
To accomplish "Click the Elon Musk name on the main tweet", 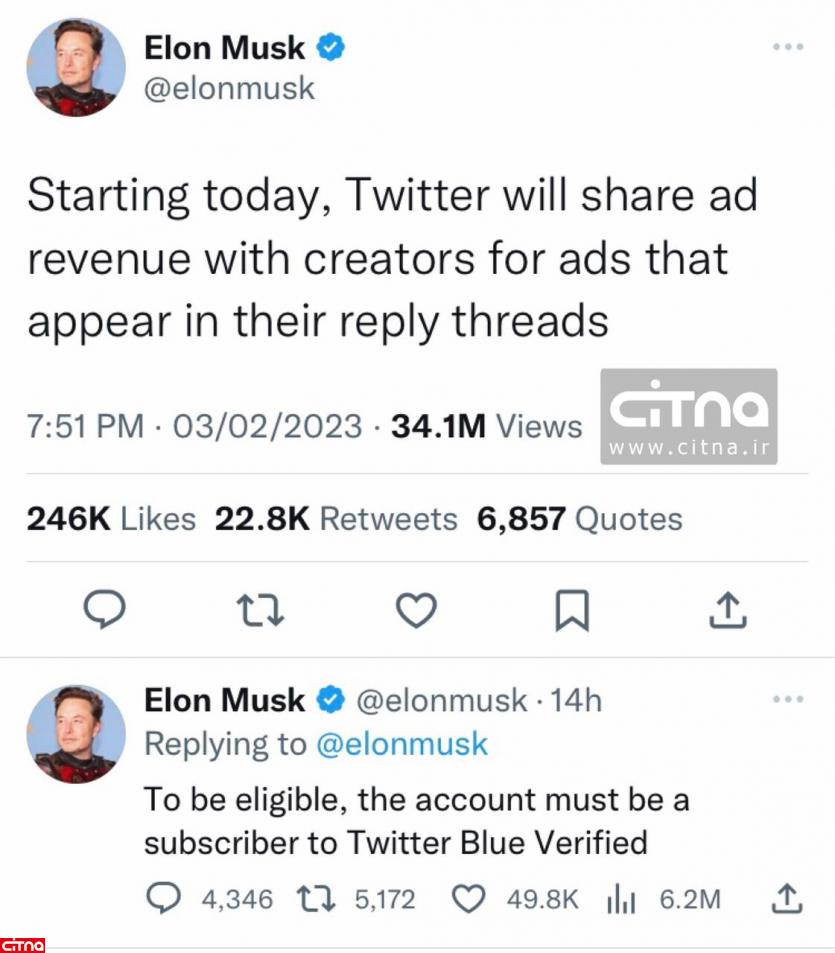I will click(225, 47).
